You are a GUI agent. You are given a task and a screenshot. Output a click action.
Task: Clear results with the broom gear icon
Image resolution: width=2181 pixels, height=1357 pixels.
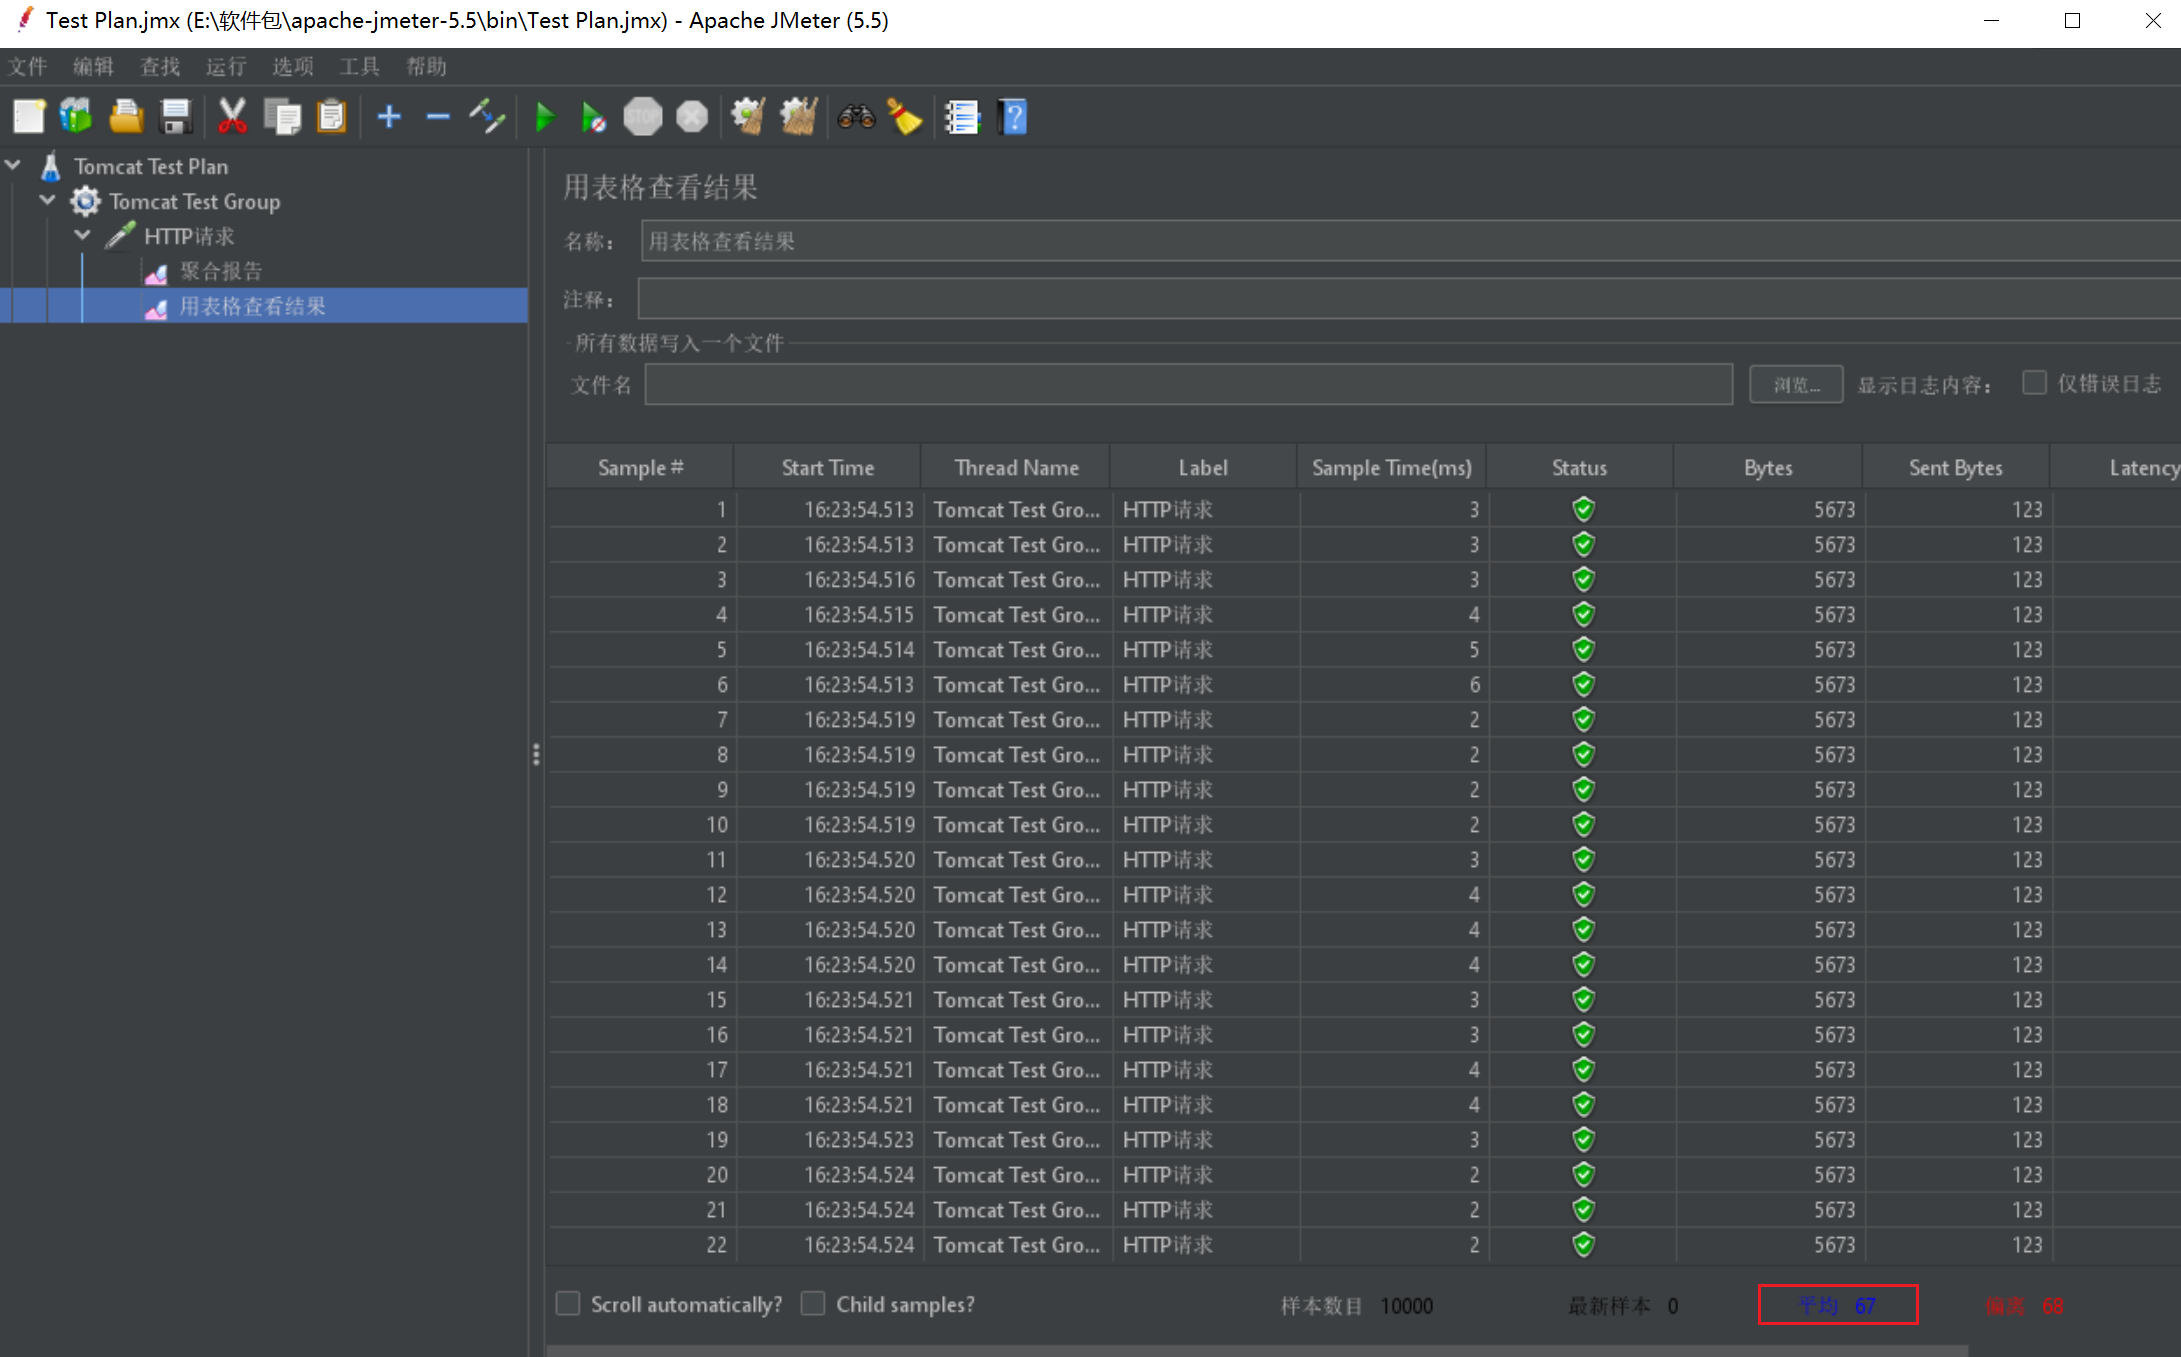click(x=748, y=117)
